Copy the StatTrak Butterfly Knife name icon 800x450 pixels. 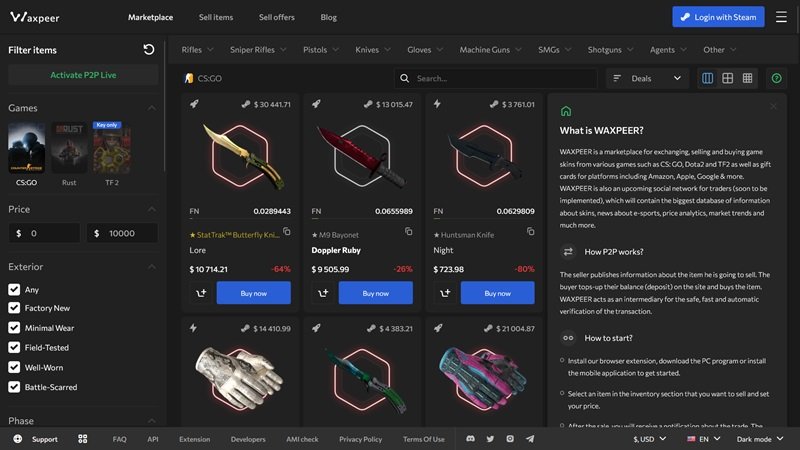point(287,231)
